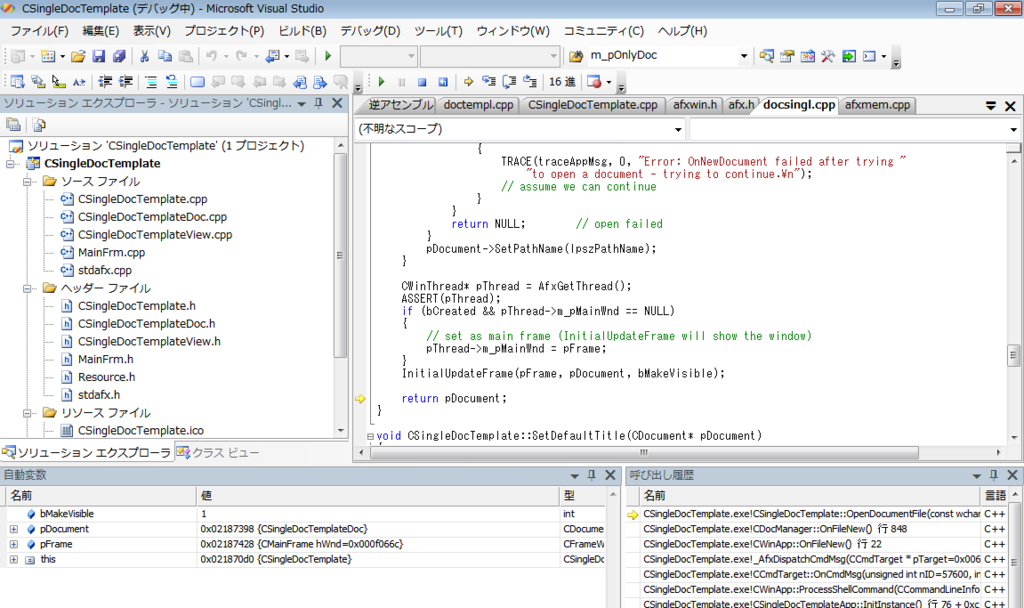
Task: Click the Comment Out selected lines icon
Action: [151, 82]
